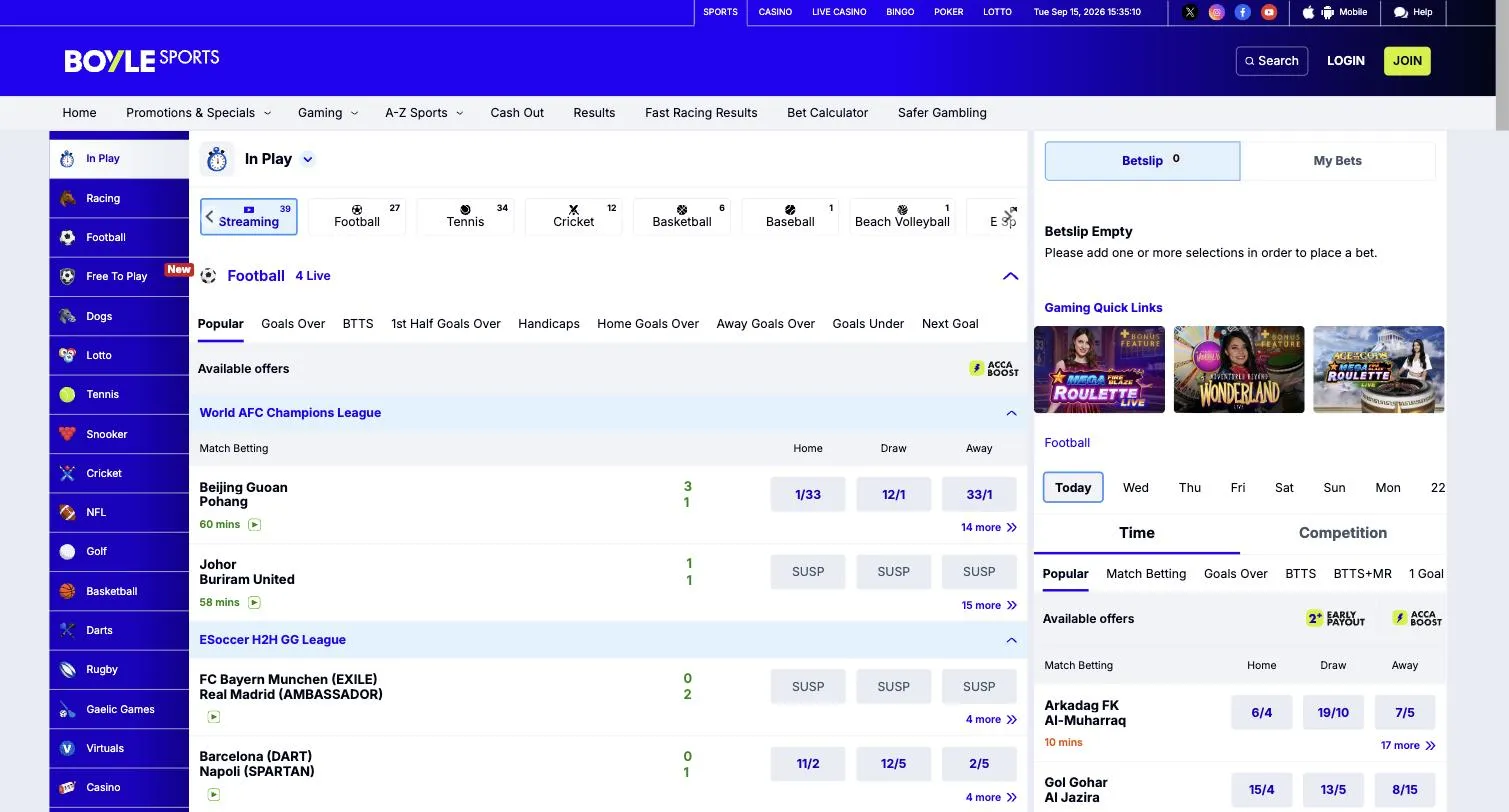This screenshot has width=1509, height=812.
Task: Click the Football sidebar ball icon
Action: (x=67, y=237)
